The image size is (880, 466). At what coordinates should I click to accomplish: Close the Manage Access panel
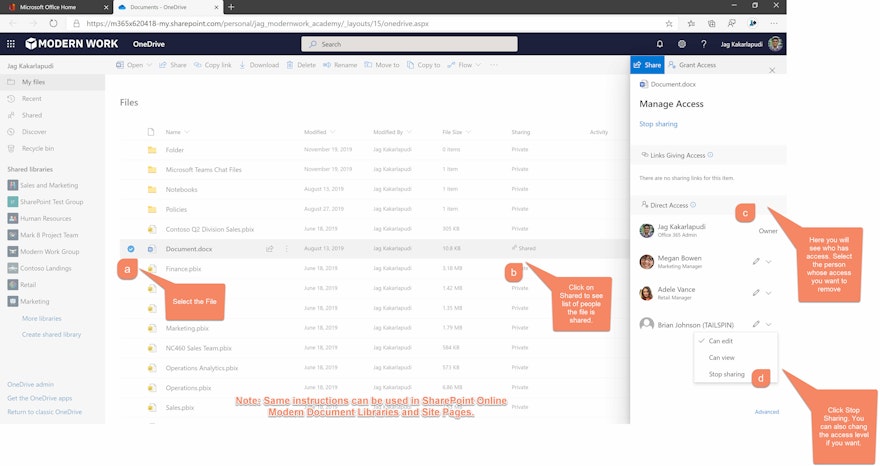(772, 71)
